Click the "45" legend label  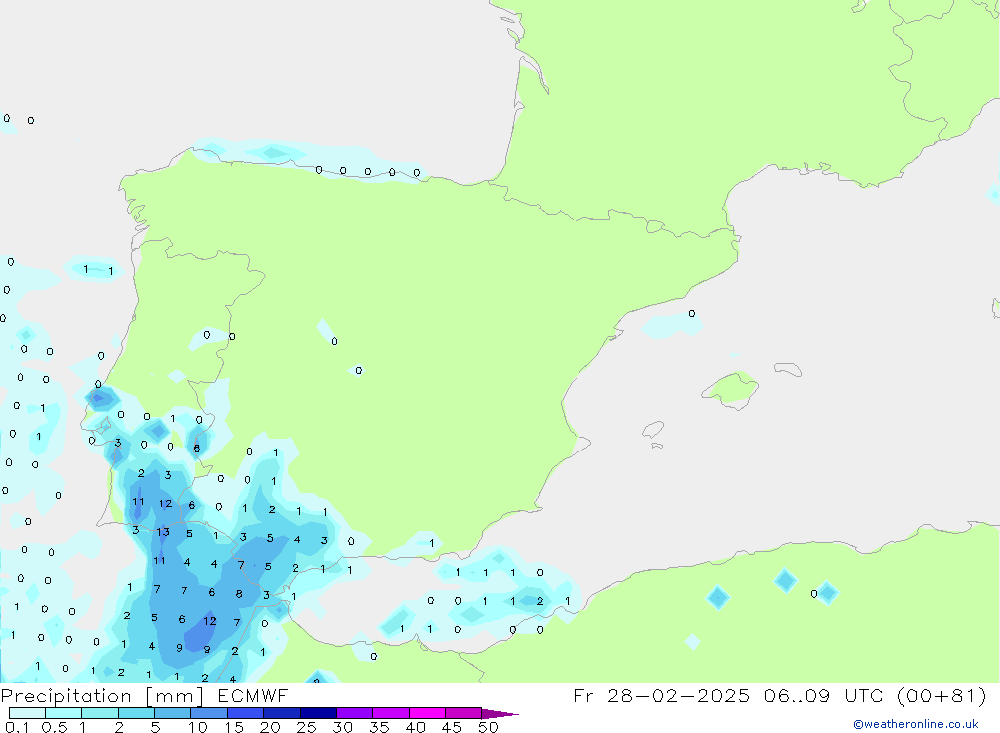(x=452, y=727)
